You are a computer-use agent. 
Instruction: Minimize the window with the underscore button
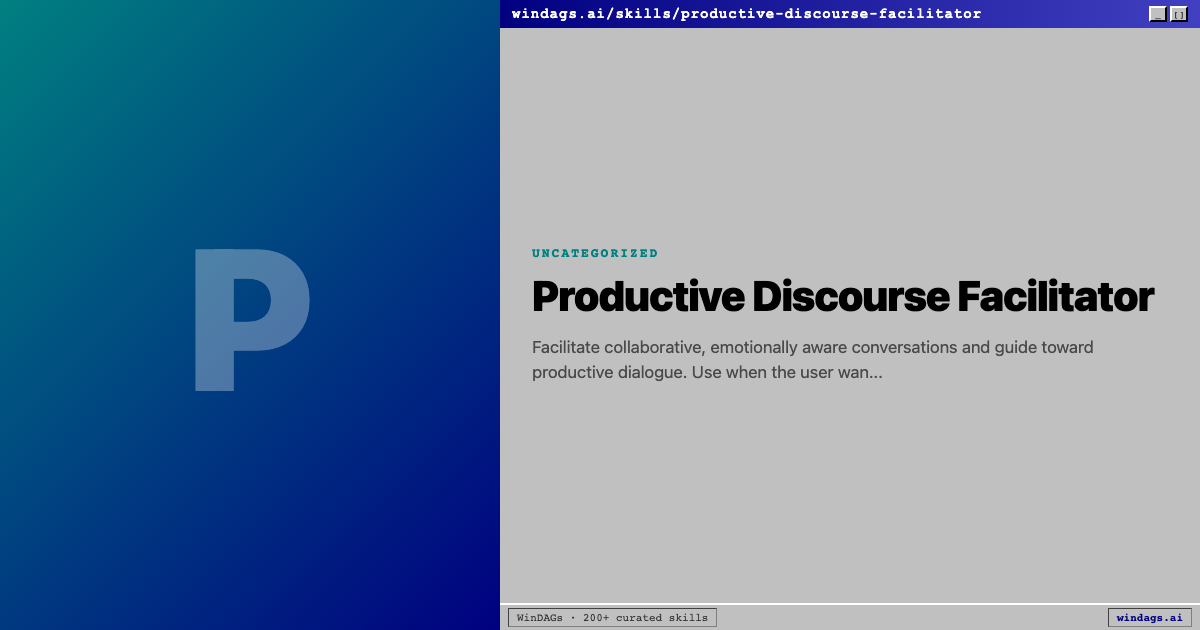coord(1157,14)
